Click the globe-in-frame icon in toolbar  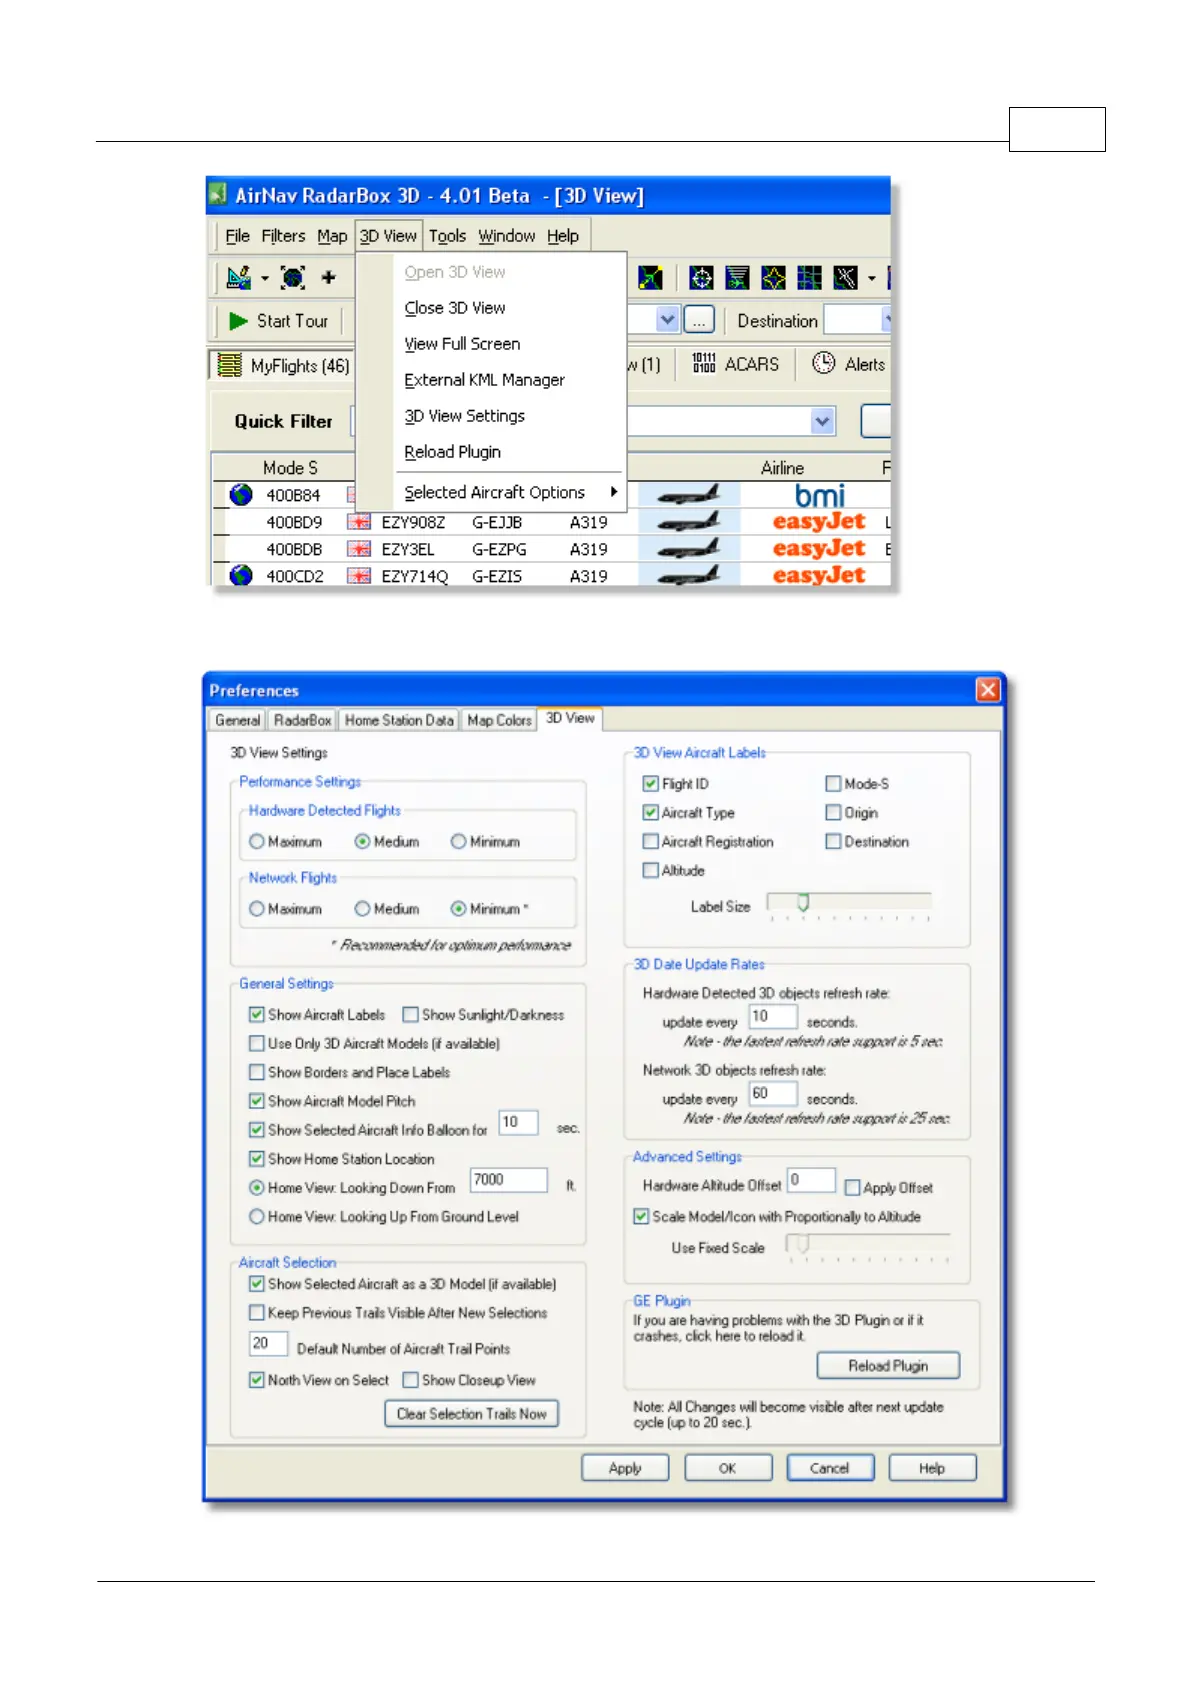[x=293, y=277]
